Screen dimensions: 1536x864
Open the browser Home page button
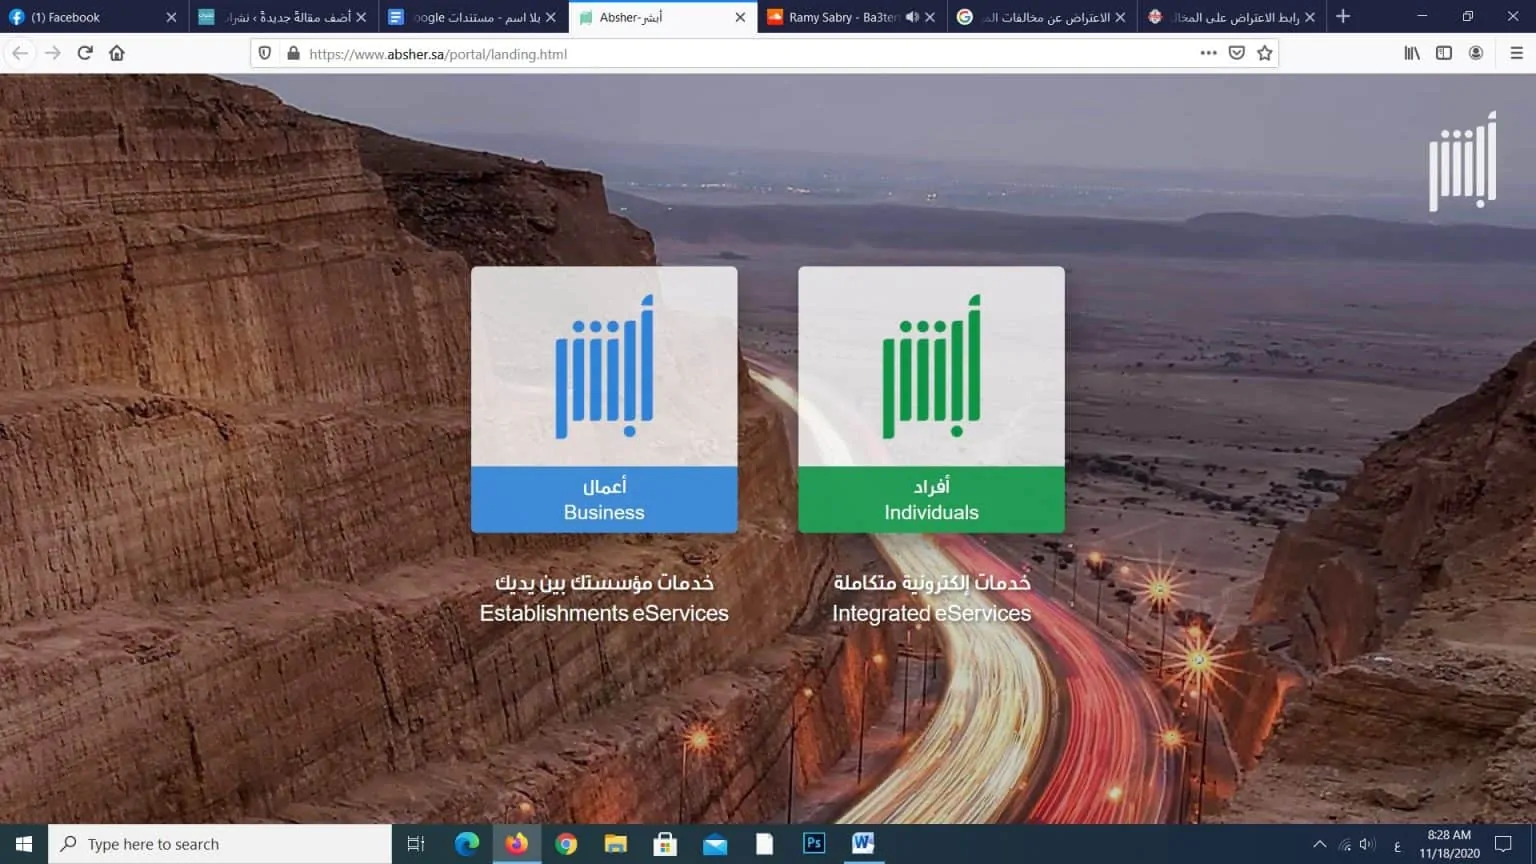117,53
